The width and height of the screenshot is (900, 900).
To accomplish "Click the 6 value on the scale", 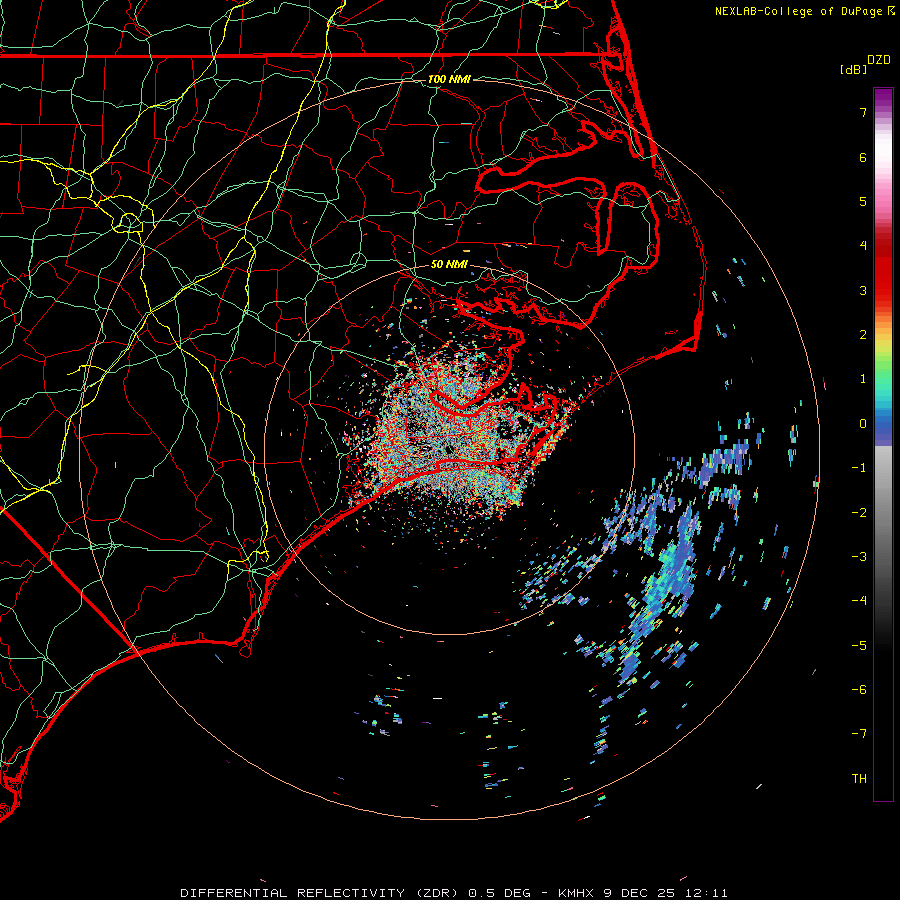I will [863, 157].
